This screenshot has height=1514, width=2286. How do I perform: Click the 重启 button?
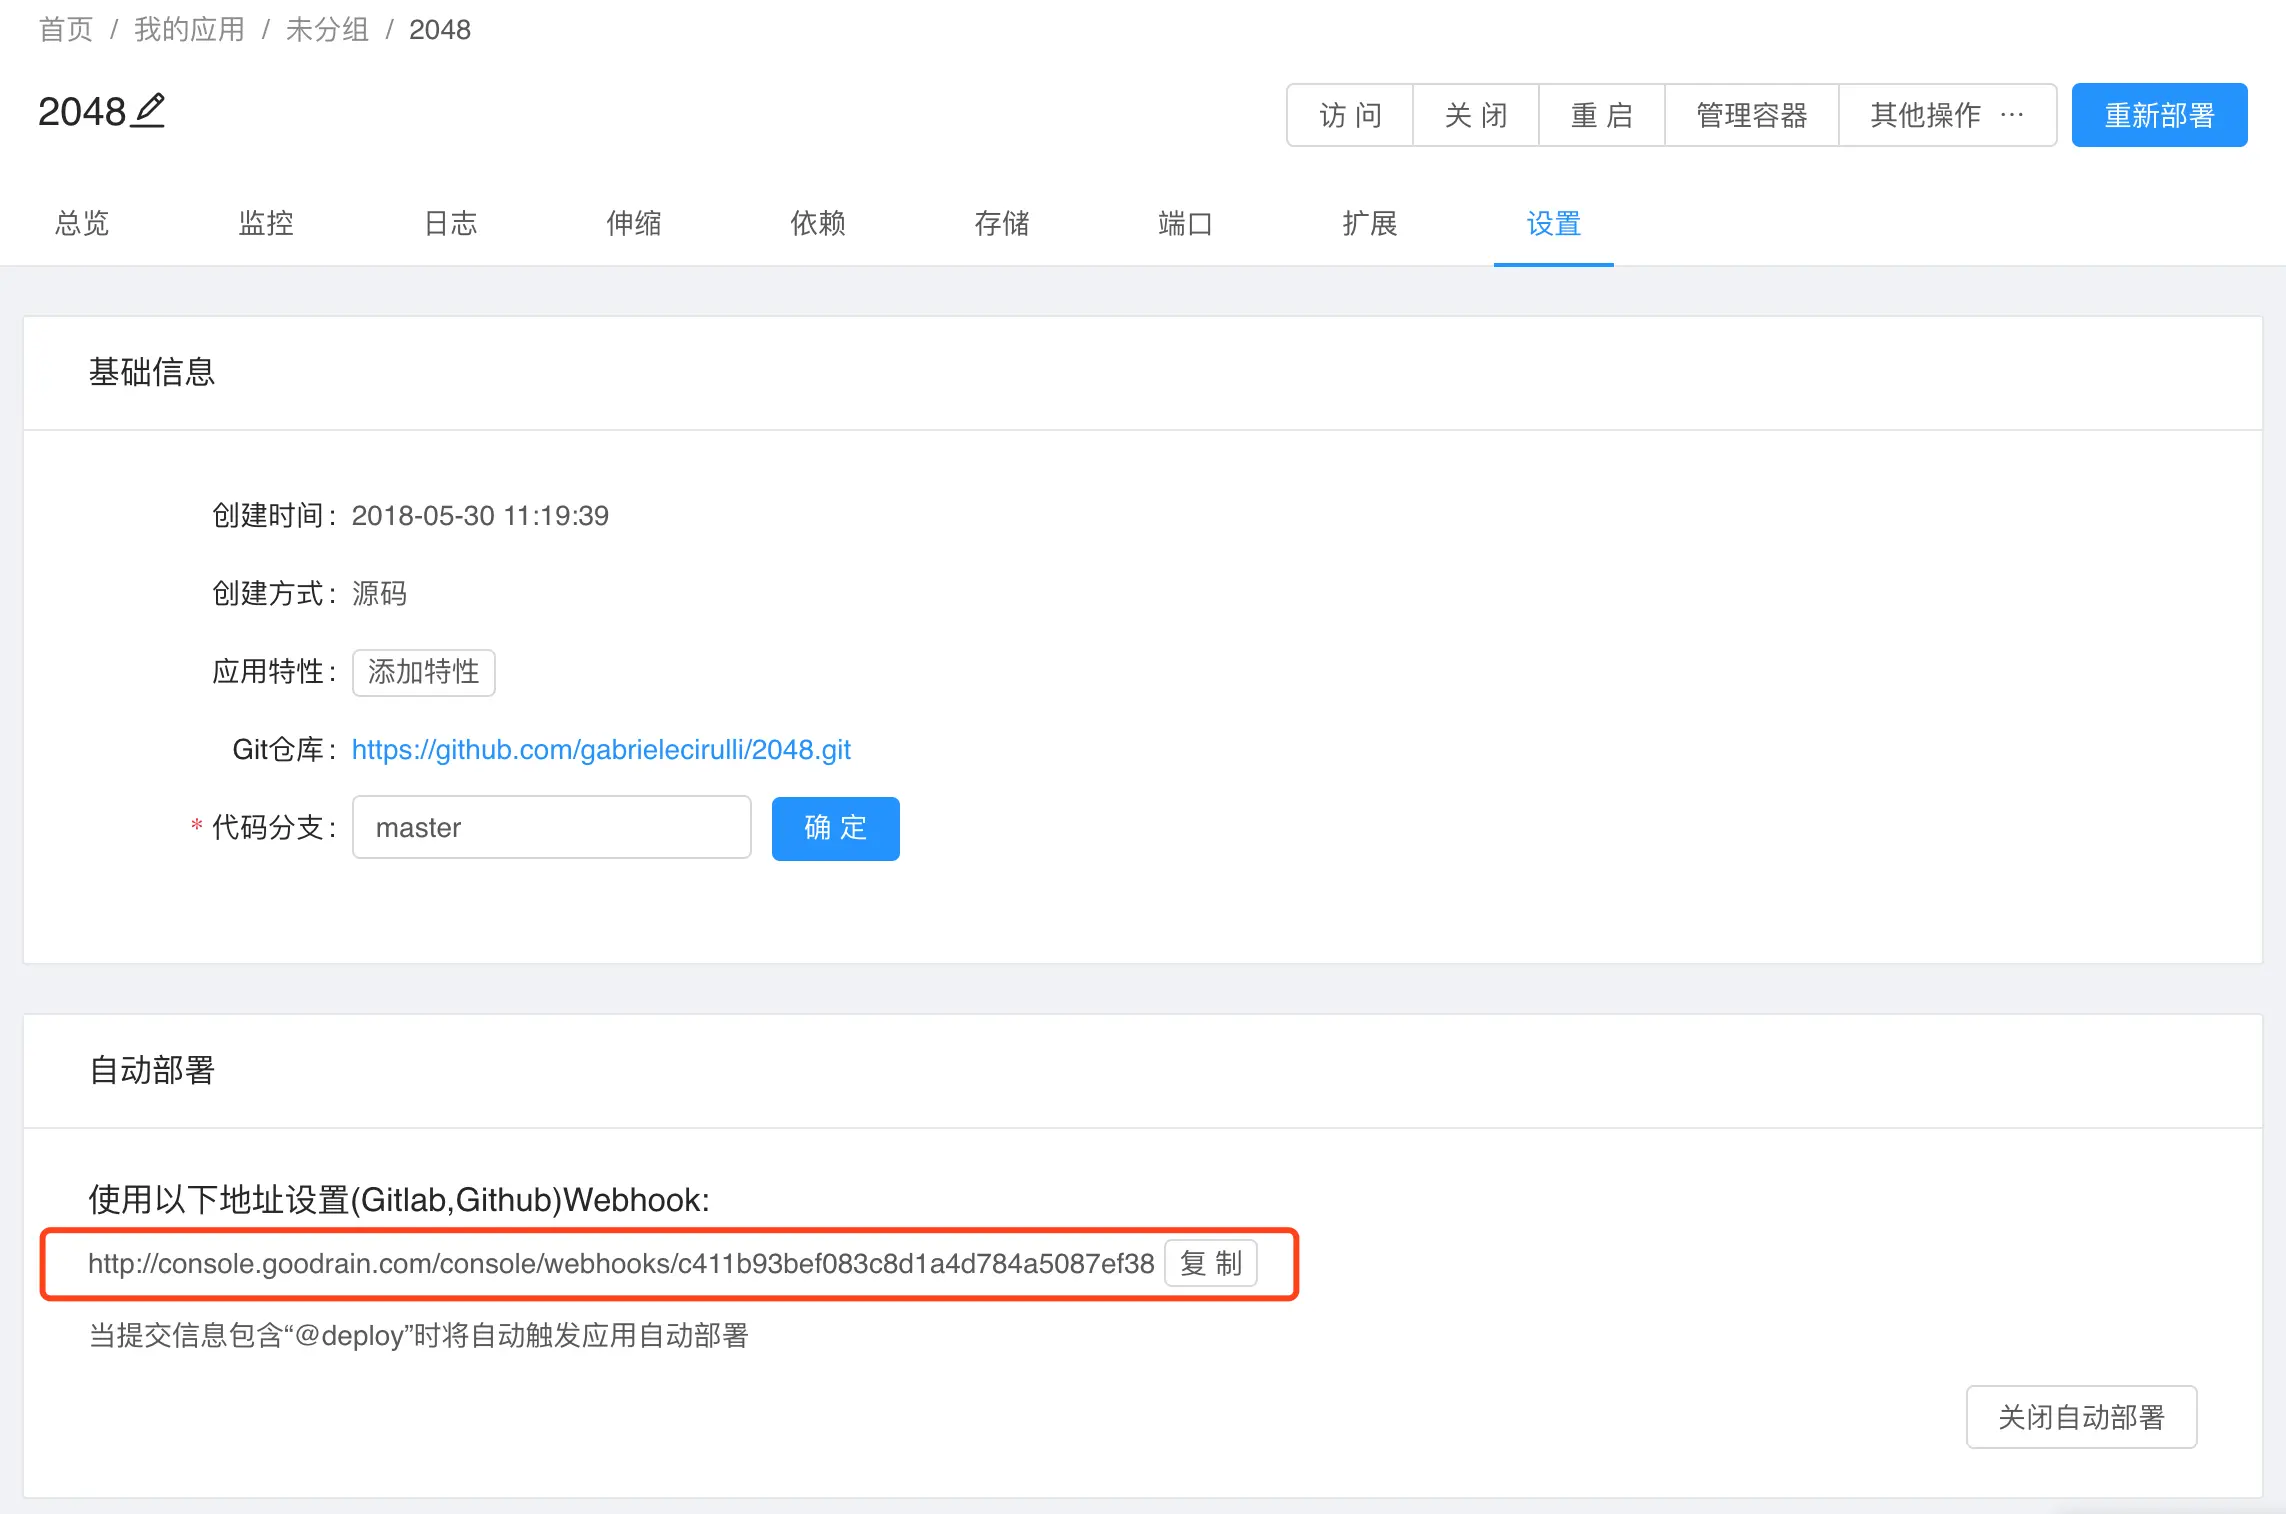click(1601, 115)
